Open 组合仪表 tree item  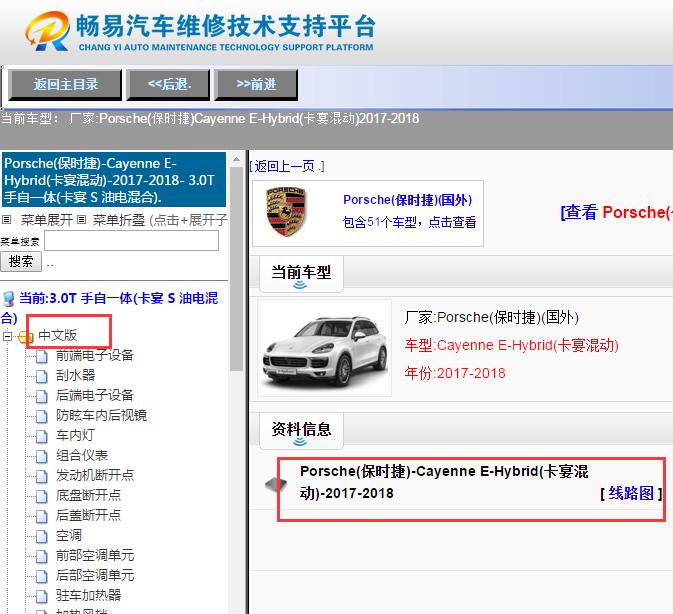click(82, 455)
